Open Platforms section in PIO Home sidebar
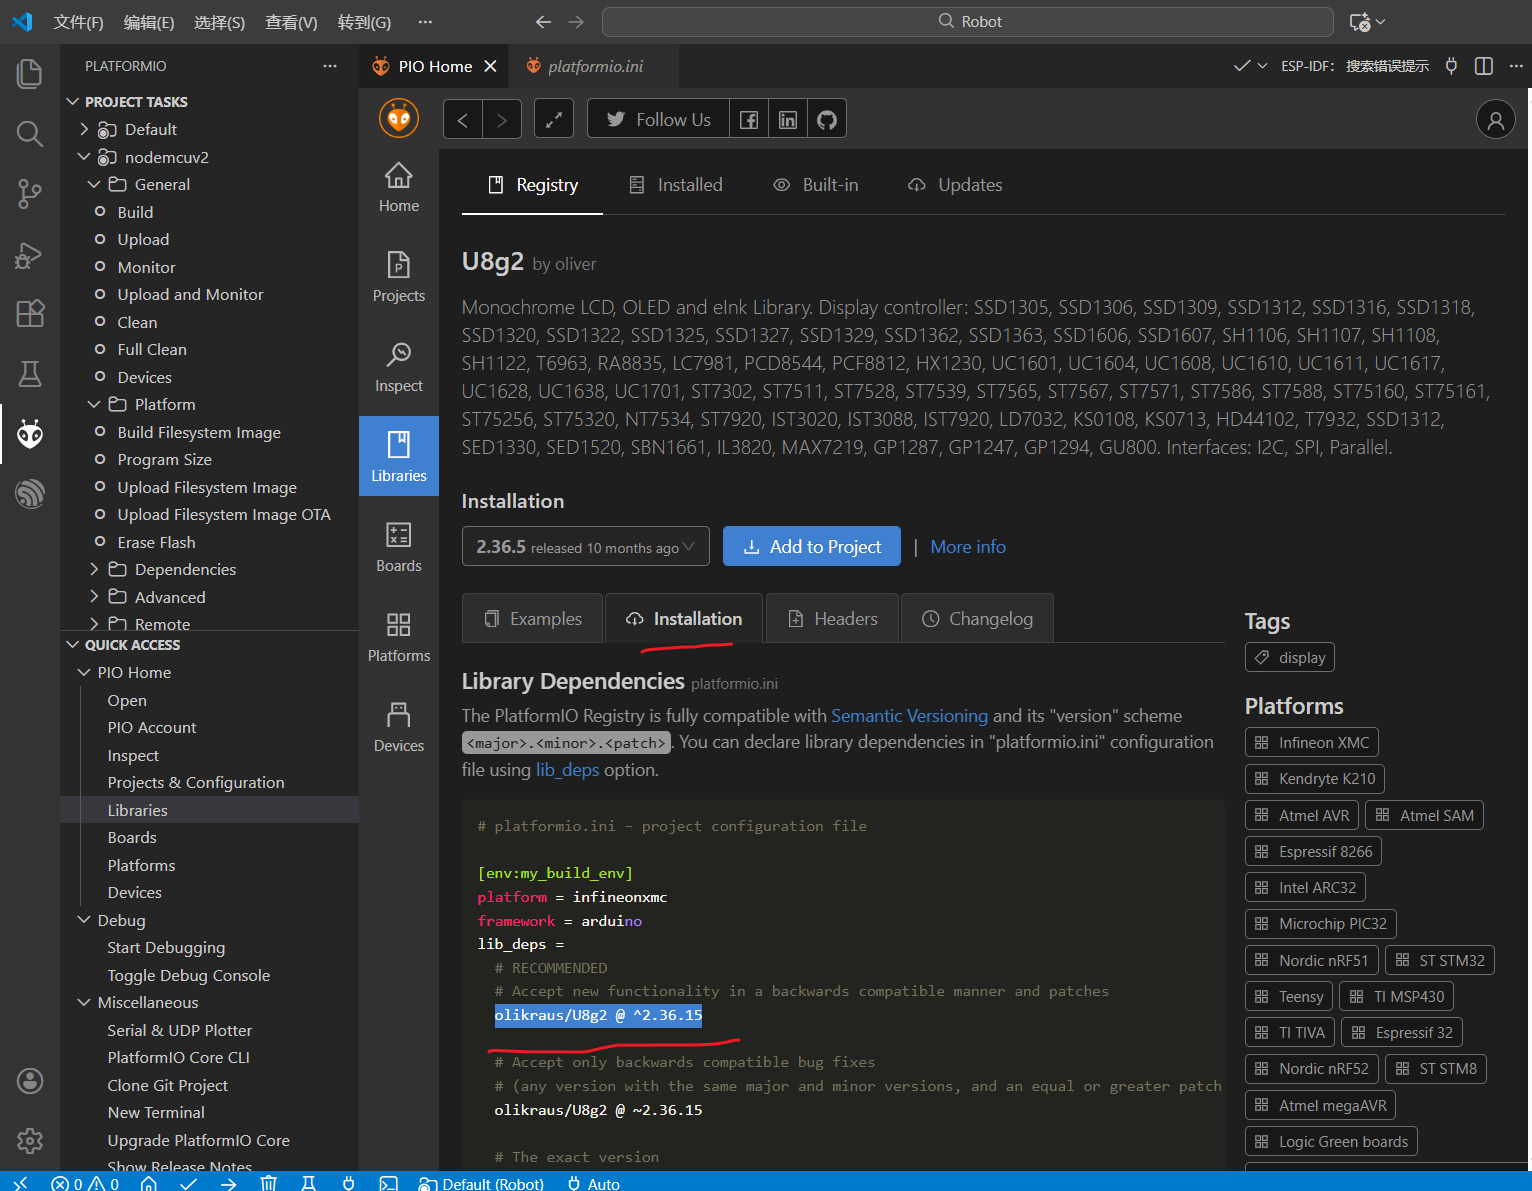The width and height of the screenshot is (1532, 1191). (x=399, y=637)
